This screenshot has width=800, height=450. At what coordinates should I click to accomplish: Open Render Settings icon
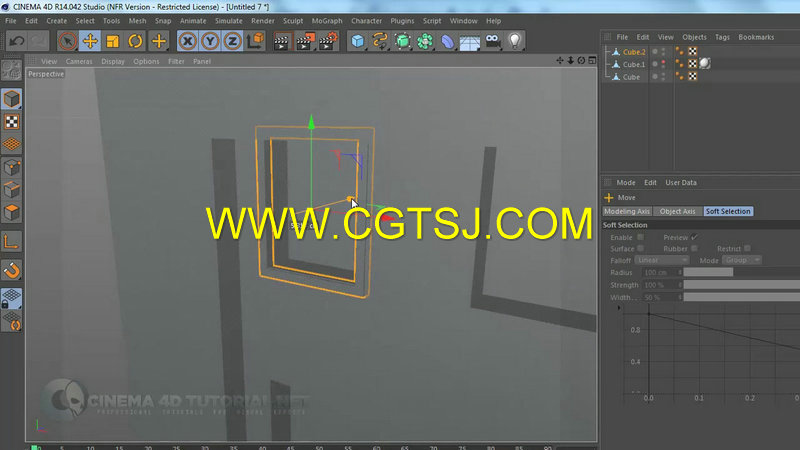point(328,41)
